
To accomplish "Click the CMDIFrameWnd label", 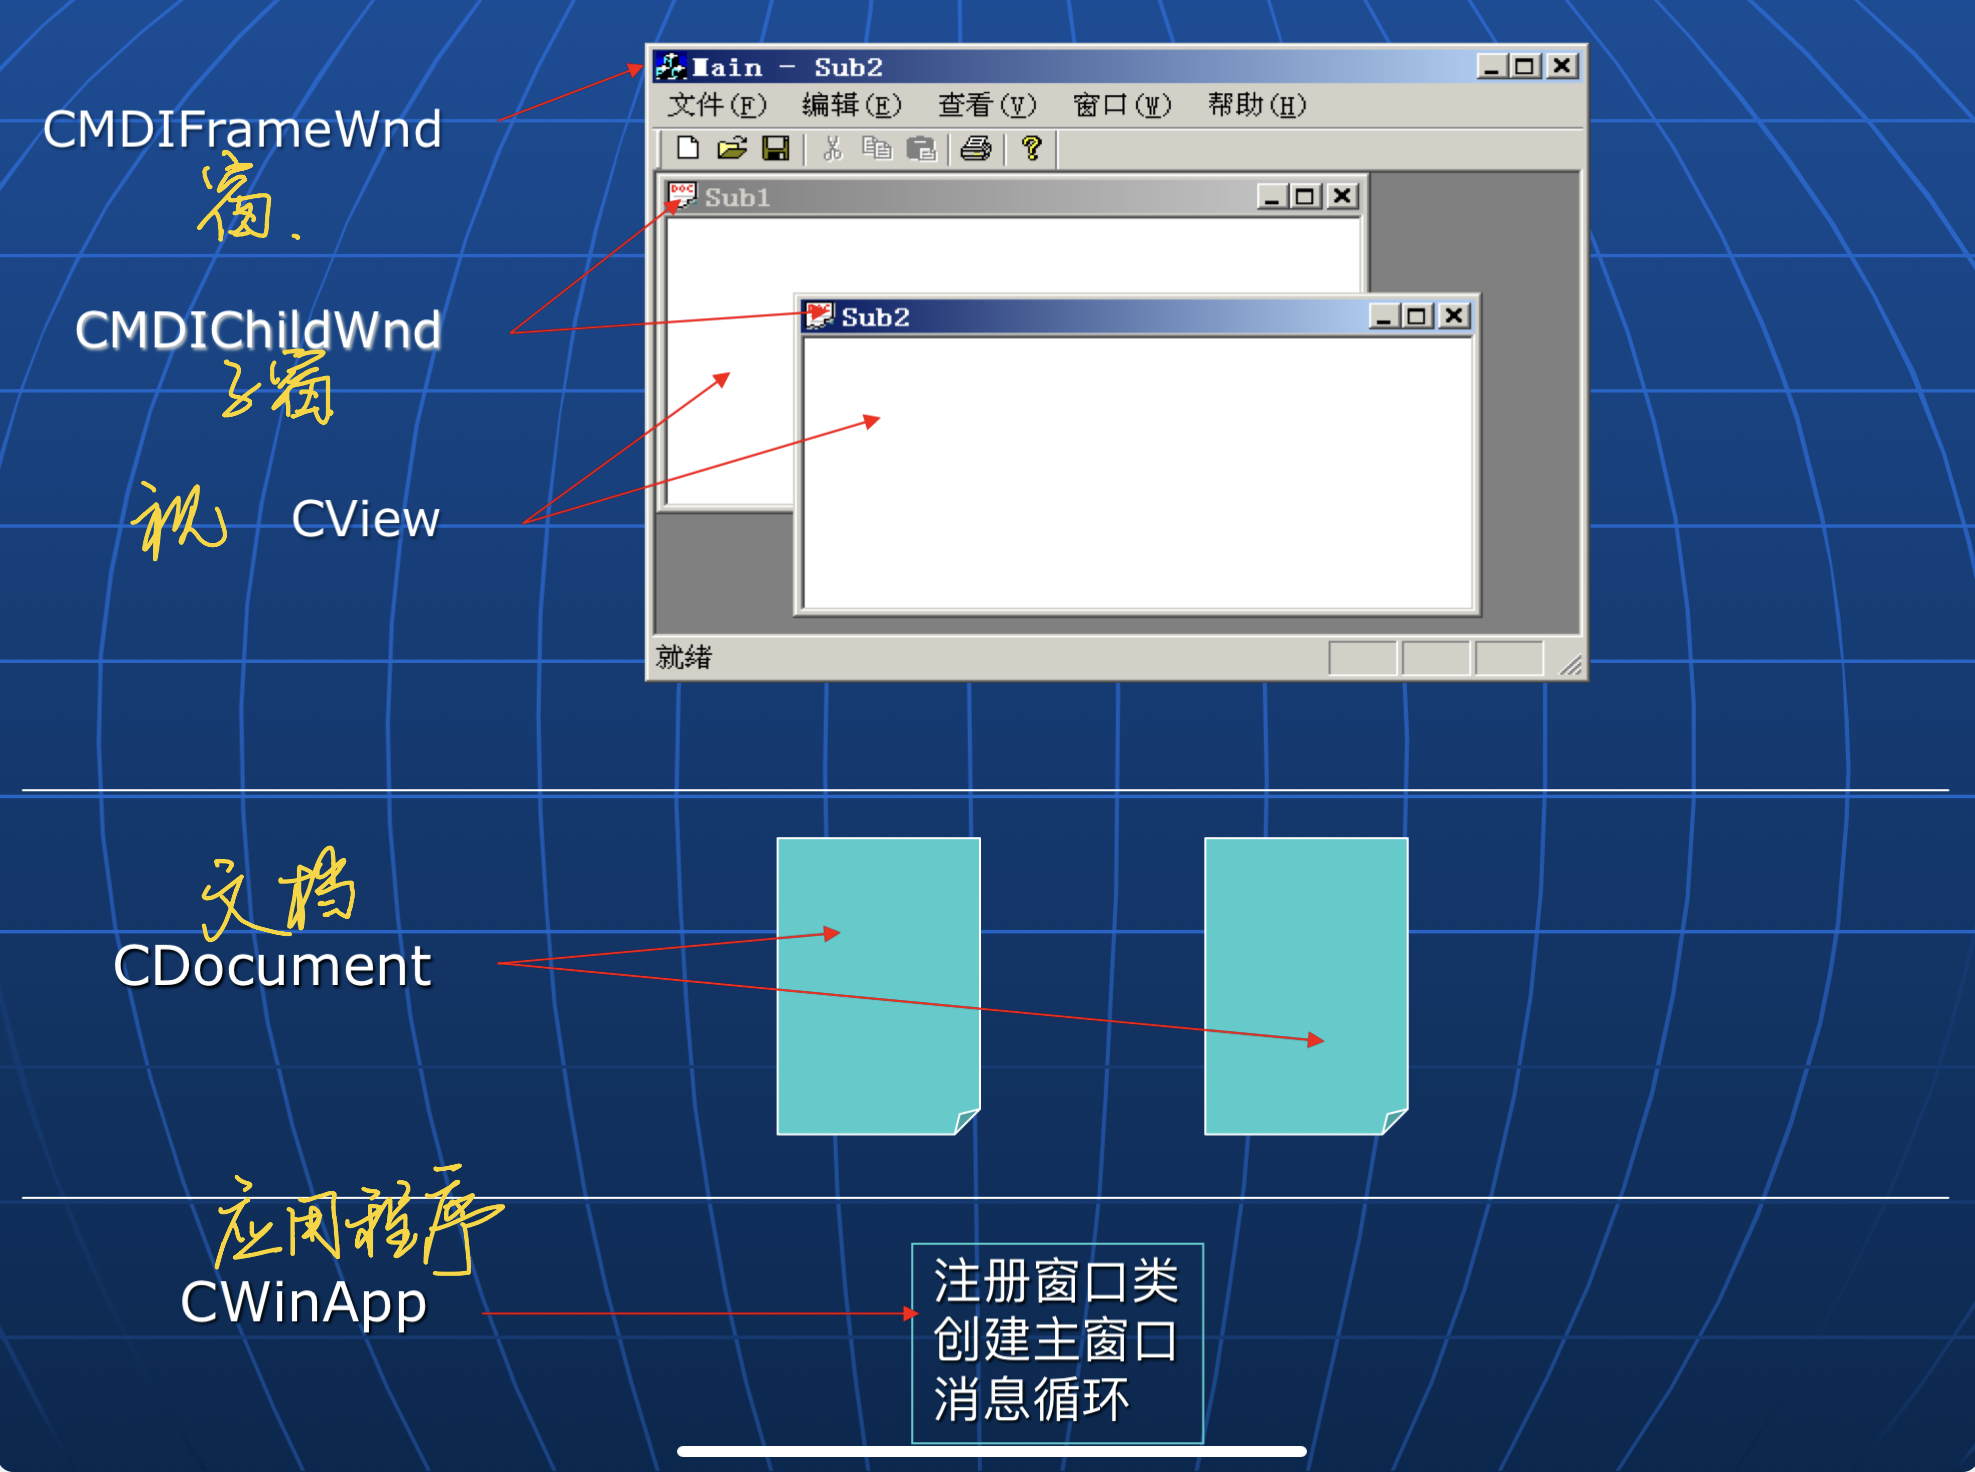I will pos(242,129).
